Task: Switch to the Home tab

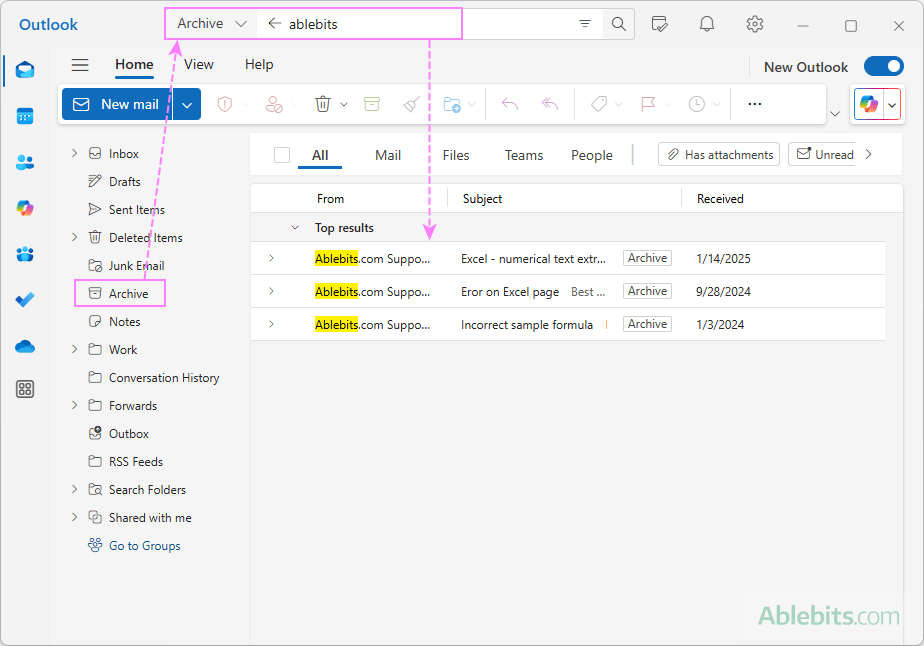Action: click(134, 64)
